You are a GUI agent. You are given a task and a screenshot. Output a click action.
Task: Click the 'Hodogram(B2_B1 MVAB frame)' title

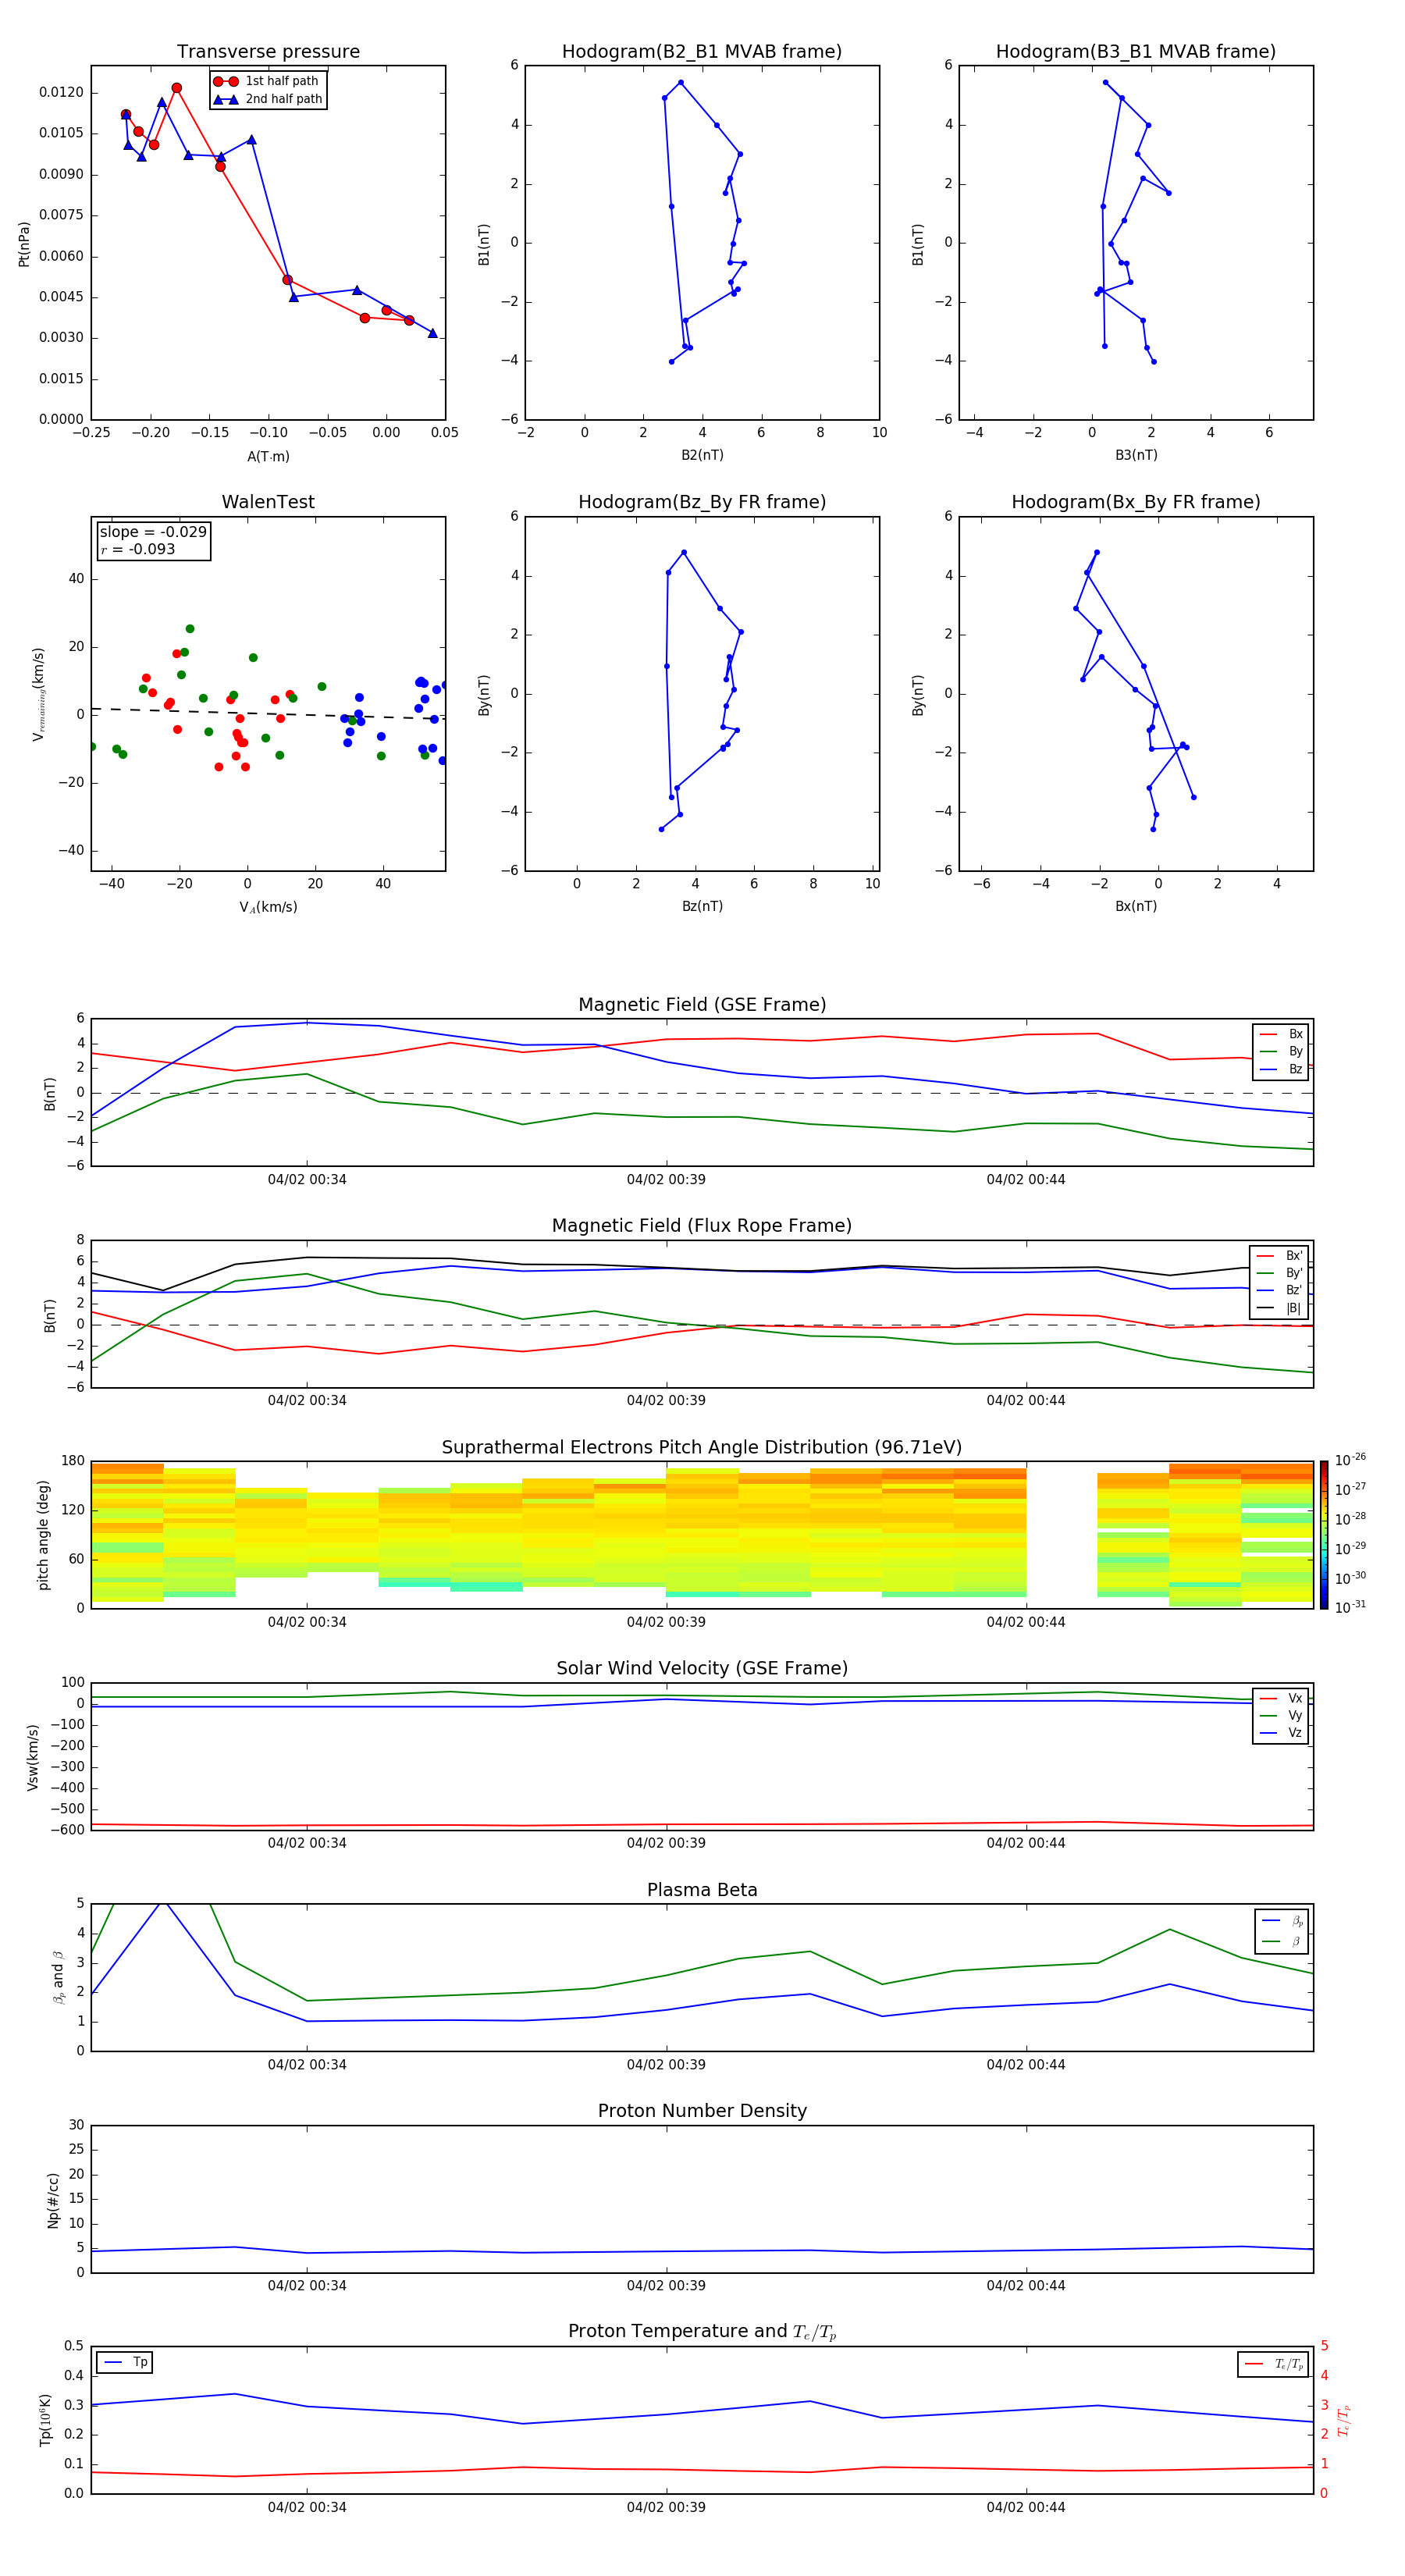click(x=701, y=51)
